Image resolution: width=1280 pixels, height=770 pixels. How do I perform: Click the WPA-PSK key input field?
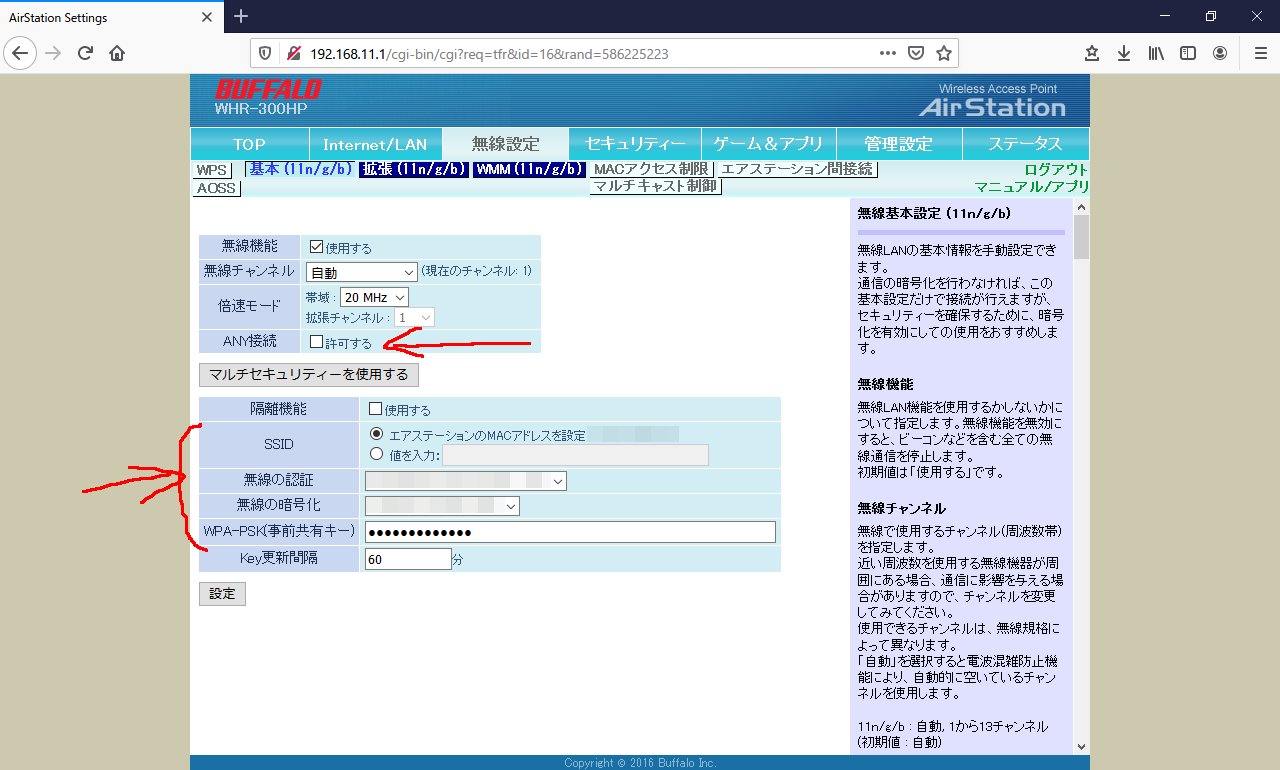(570, 532)
